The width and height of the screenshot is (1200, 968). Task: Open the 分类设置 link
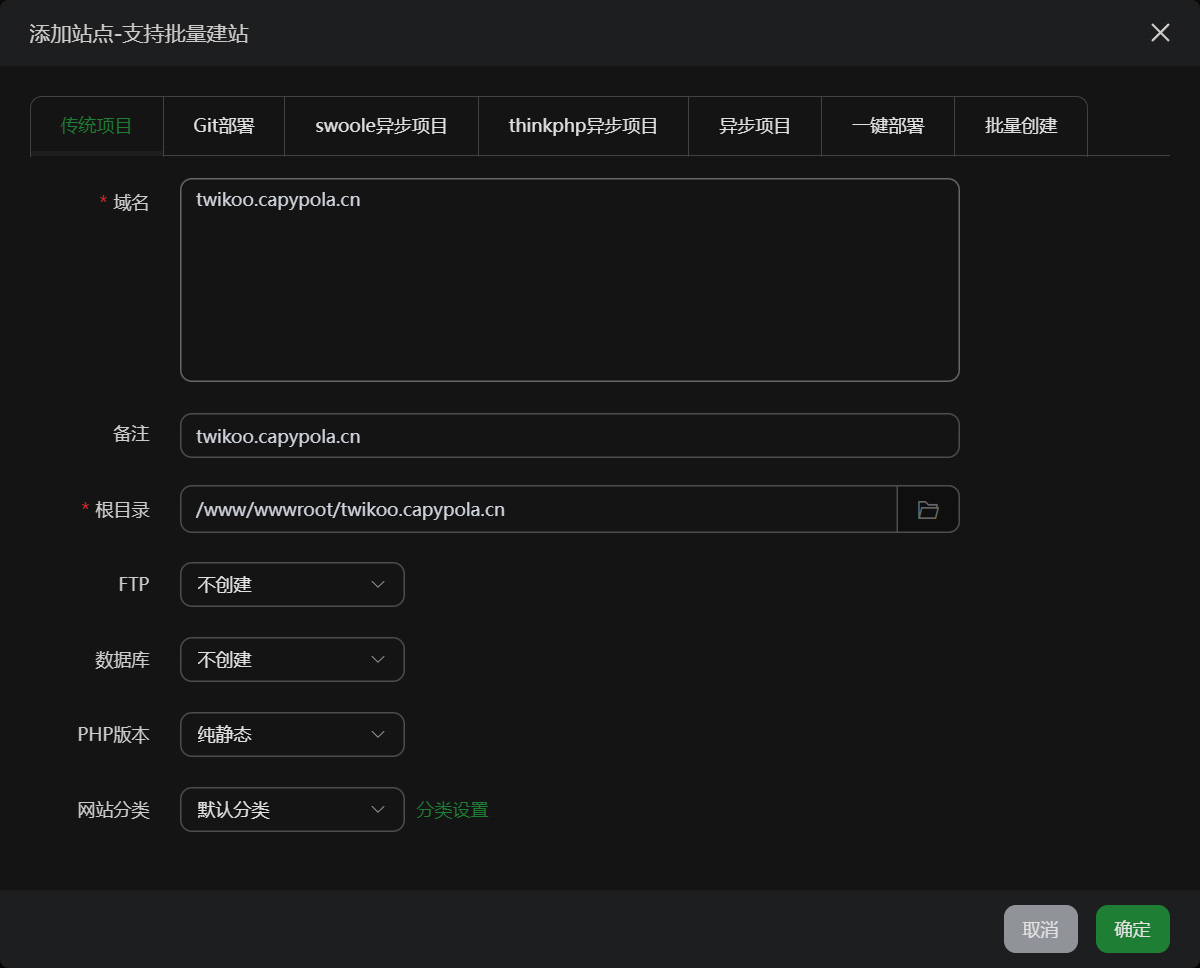point(453,810)
